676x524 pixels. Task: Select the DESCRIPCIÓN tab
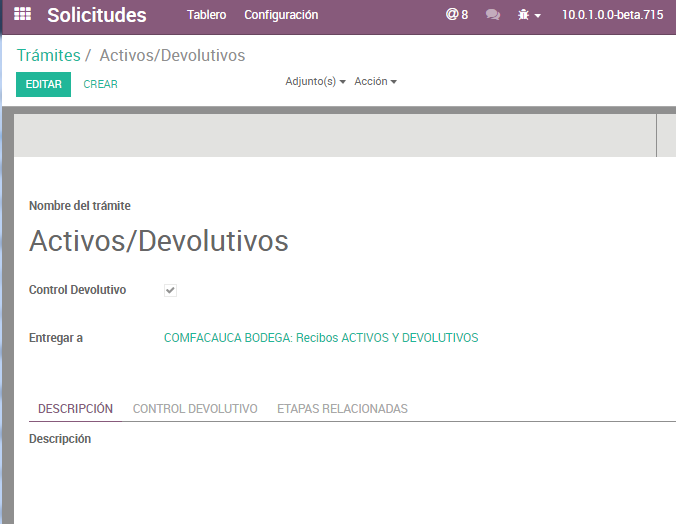75,409
